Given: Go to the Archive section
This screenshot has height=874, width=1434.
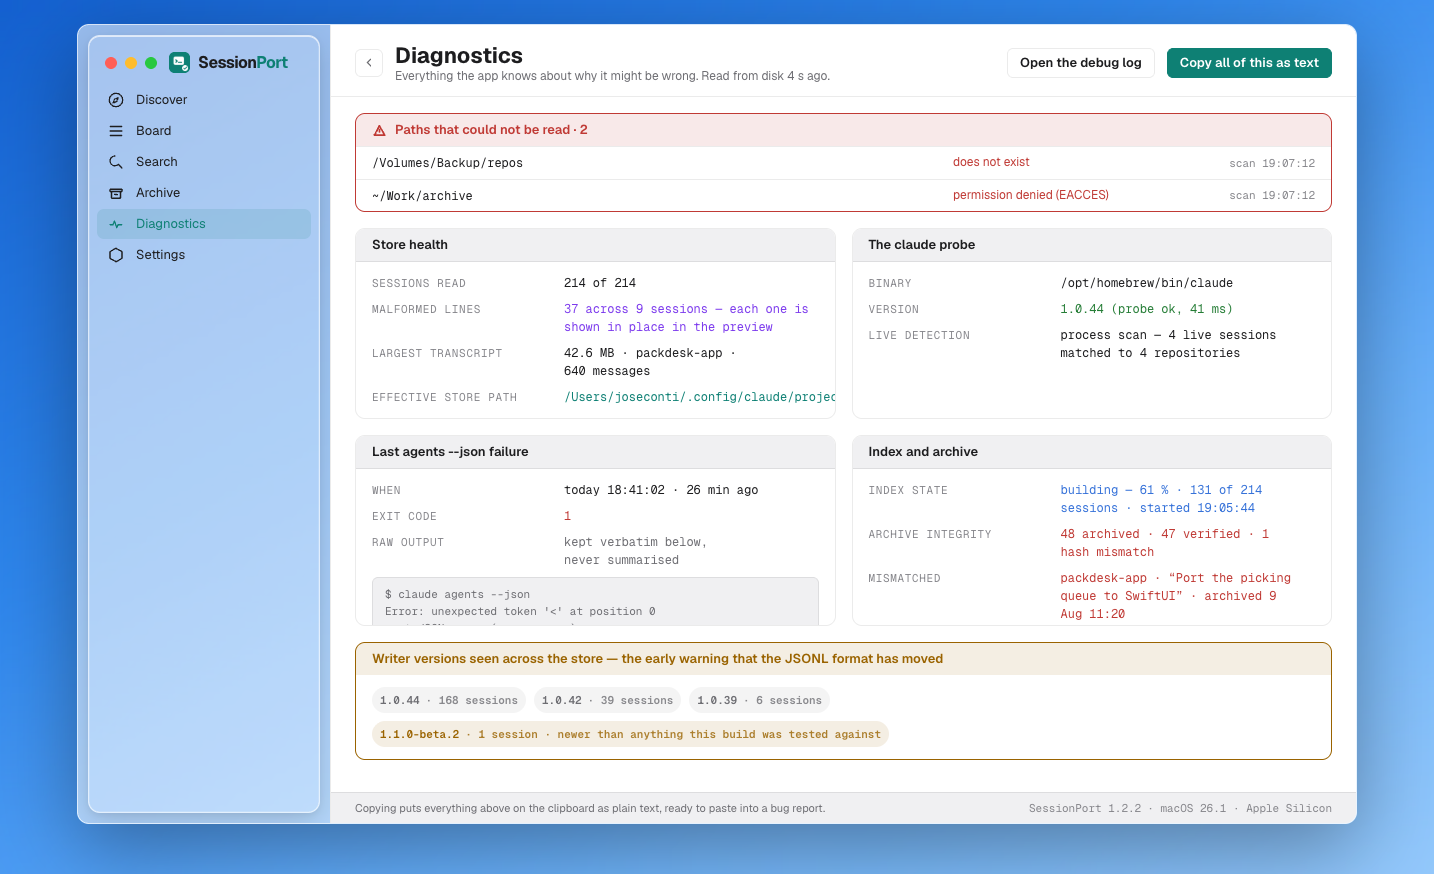Looking at the screenshot, I should (204, 193).
